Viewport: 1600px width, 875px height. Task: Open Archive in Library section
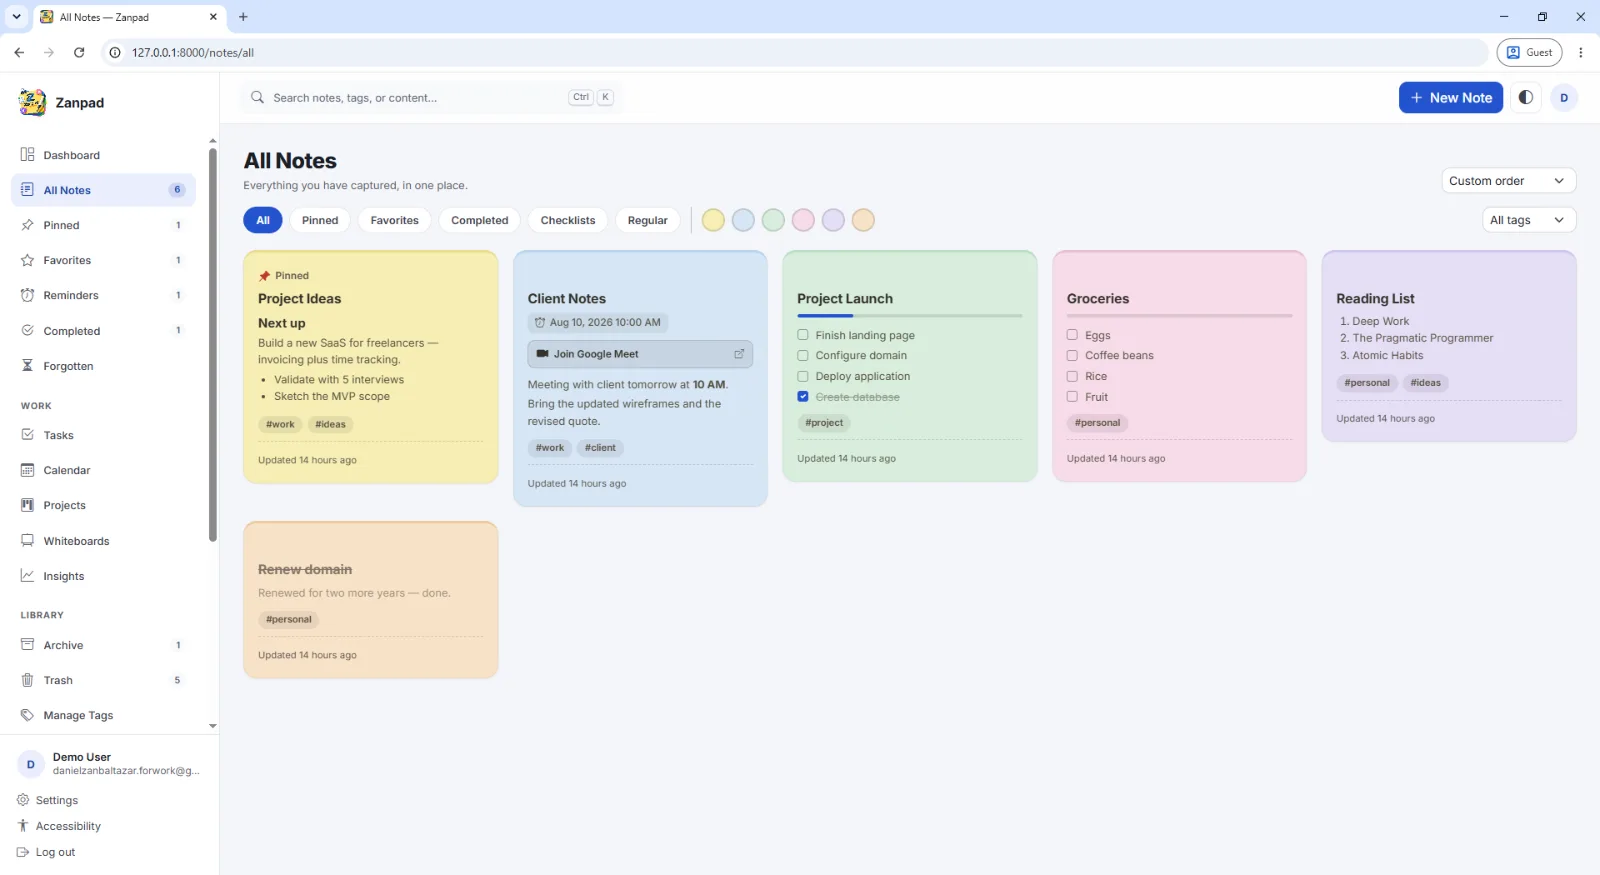click(x=103, y=645)
